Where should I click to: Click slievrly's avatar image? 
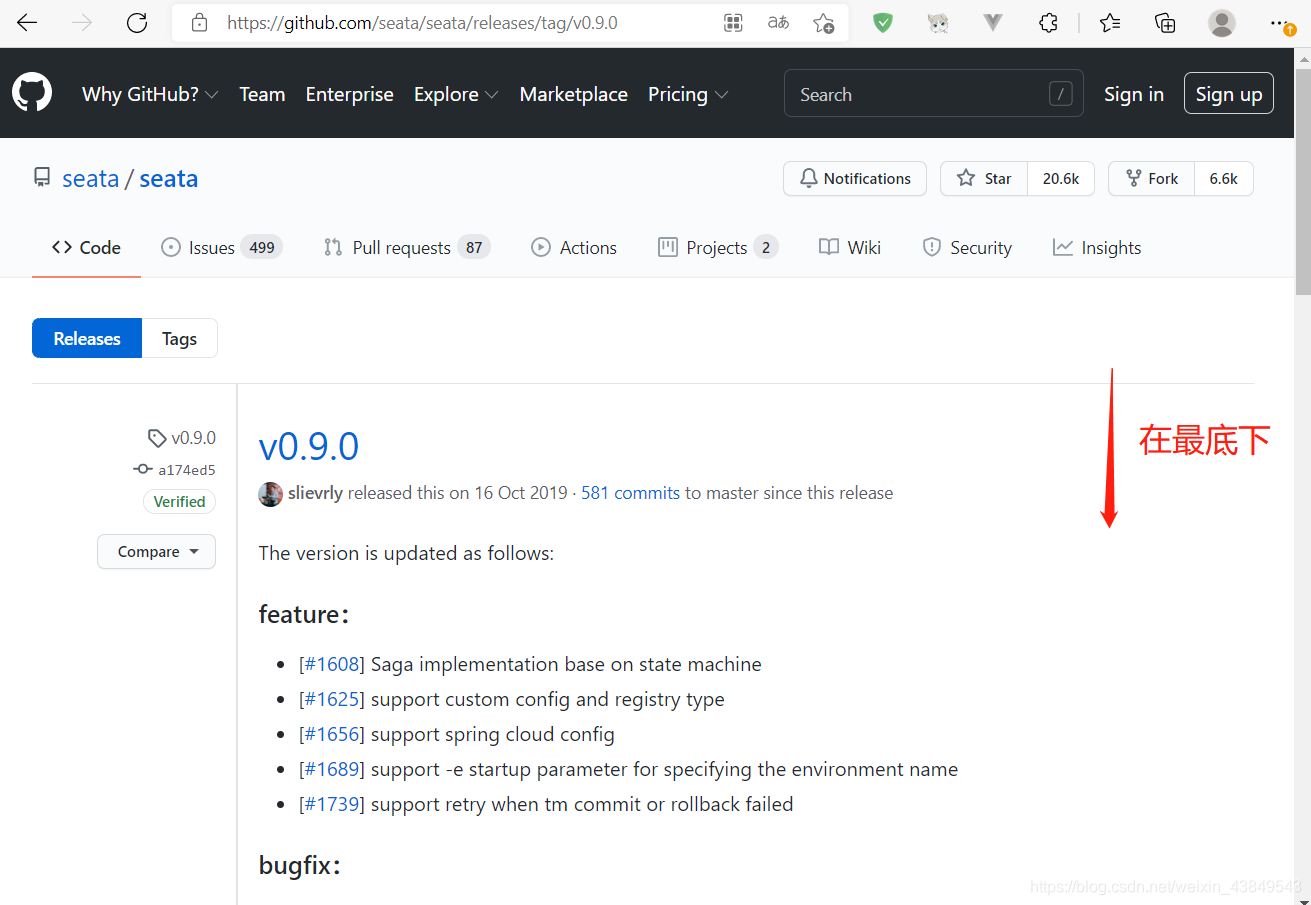tap(270, 493)
